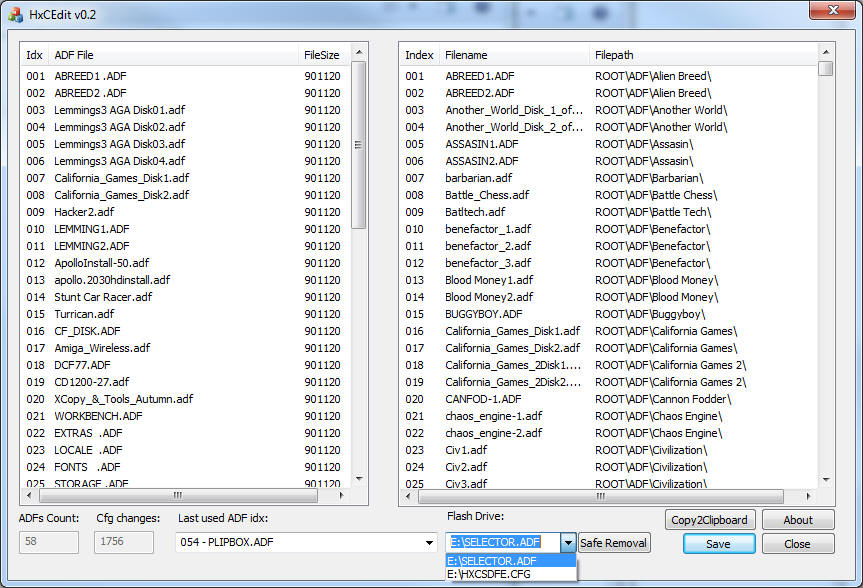
Task: Open the About dialog
Action: point(798,520)
